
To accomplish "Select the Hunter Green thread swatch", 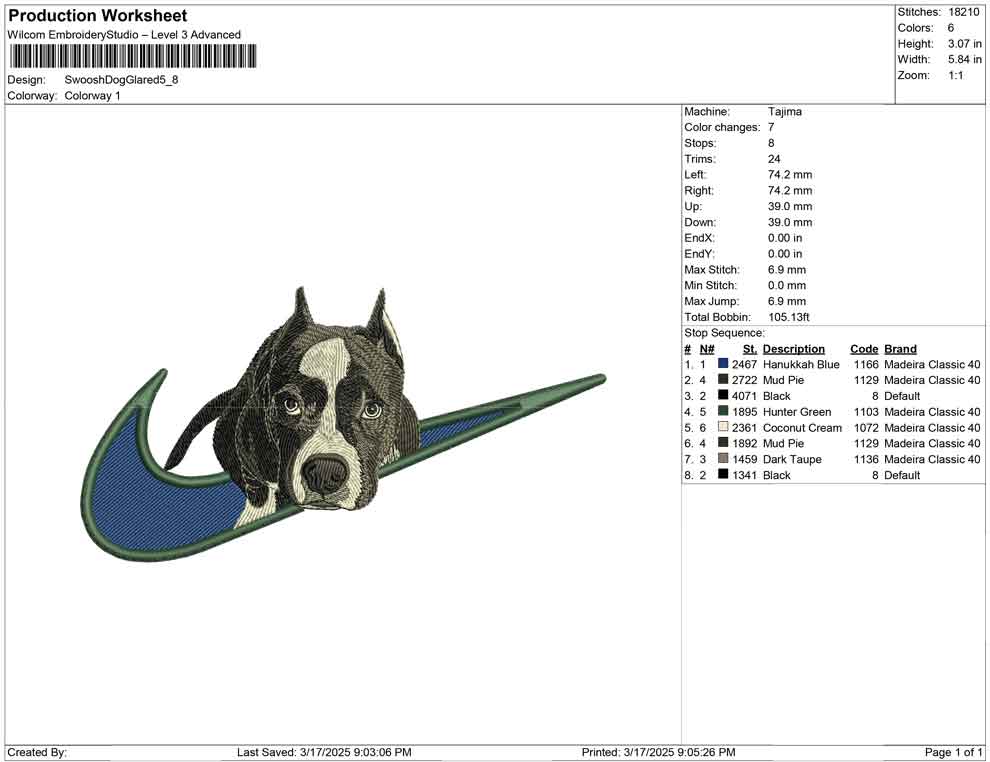I will click(x=723, y=412).
